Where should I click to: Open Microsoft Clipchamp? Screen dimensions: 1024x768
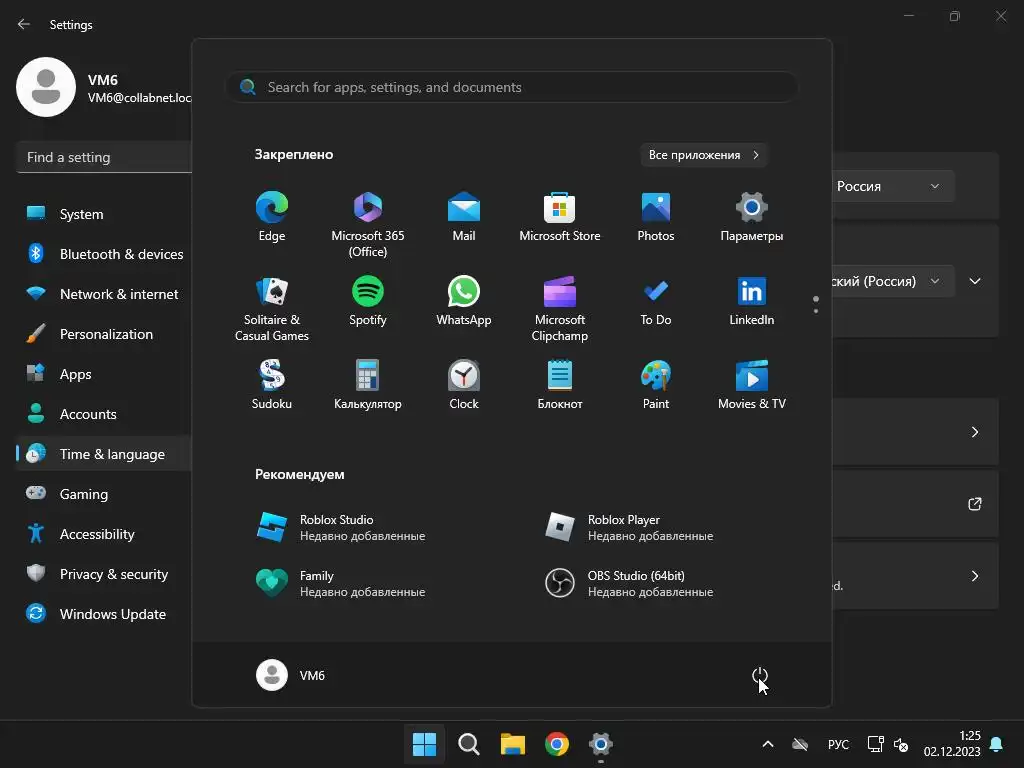click(560, 309)
